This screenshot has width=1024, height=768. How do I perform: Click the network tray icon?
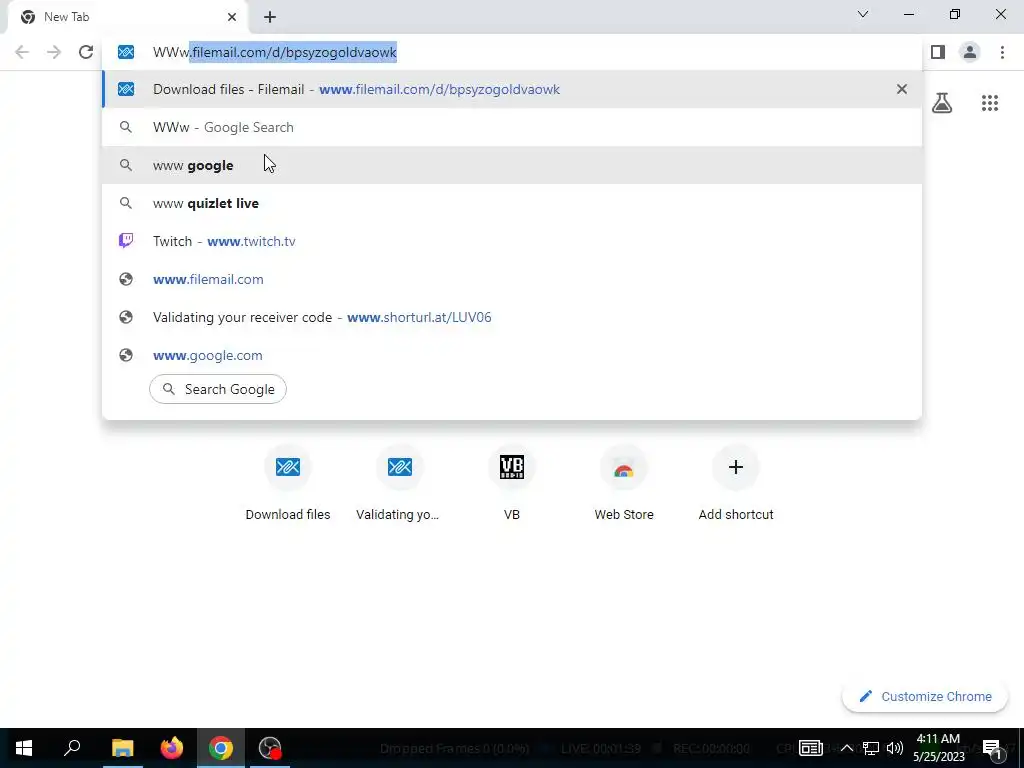point(871,748)
